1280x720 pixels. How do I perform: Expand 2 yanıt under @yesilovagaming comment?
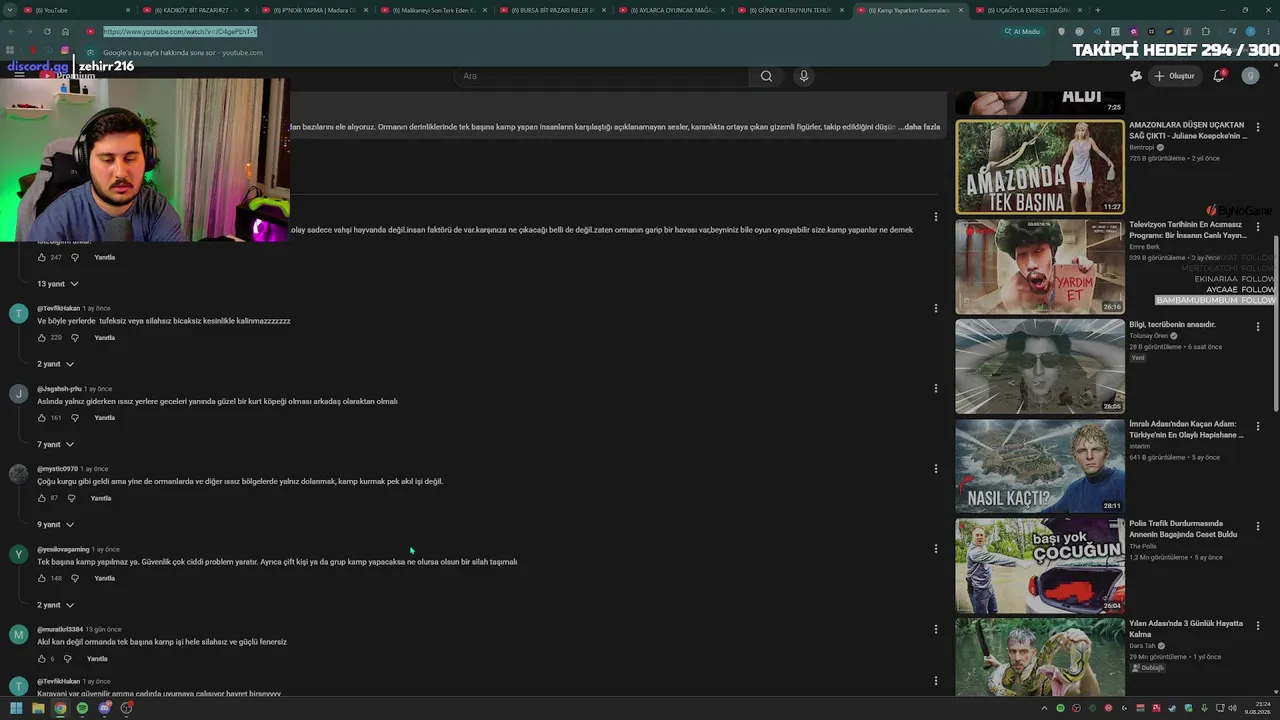55,605
